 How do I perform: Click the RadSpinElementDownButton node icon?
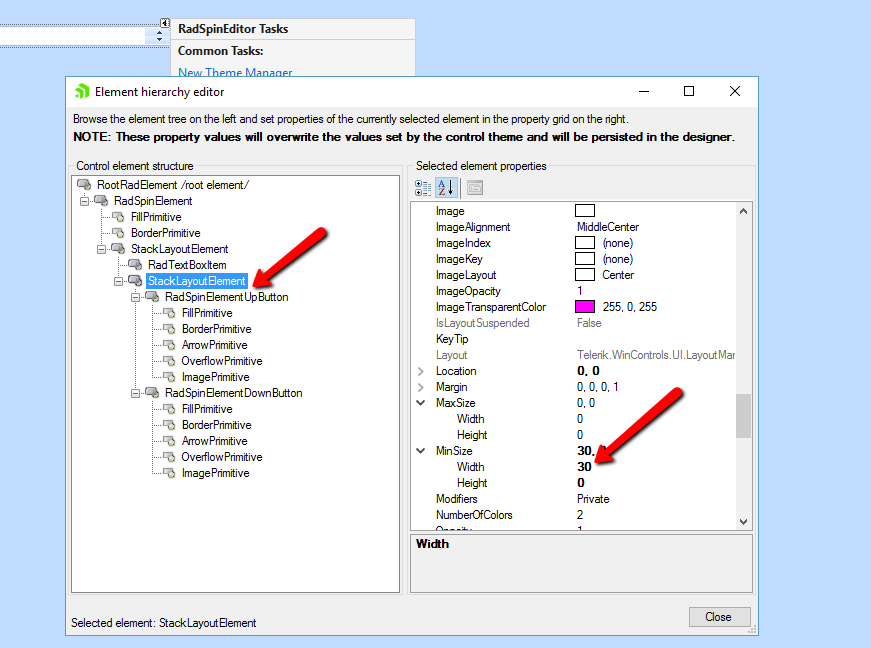[x=152, y=393]
